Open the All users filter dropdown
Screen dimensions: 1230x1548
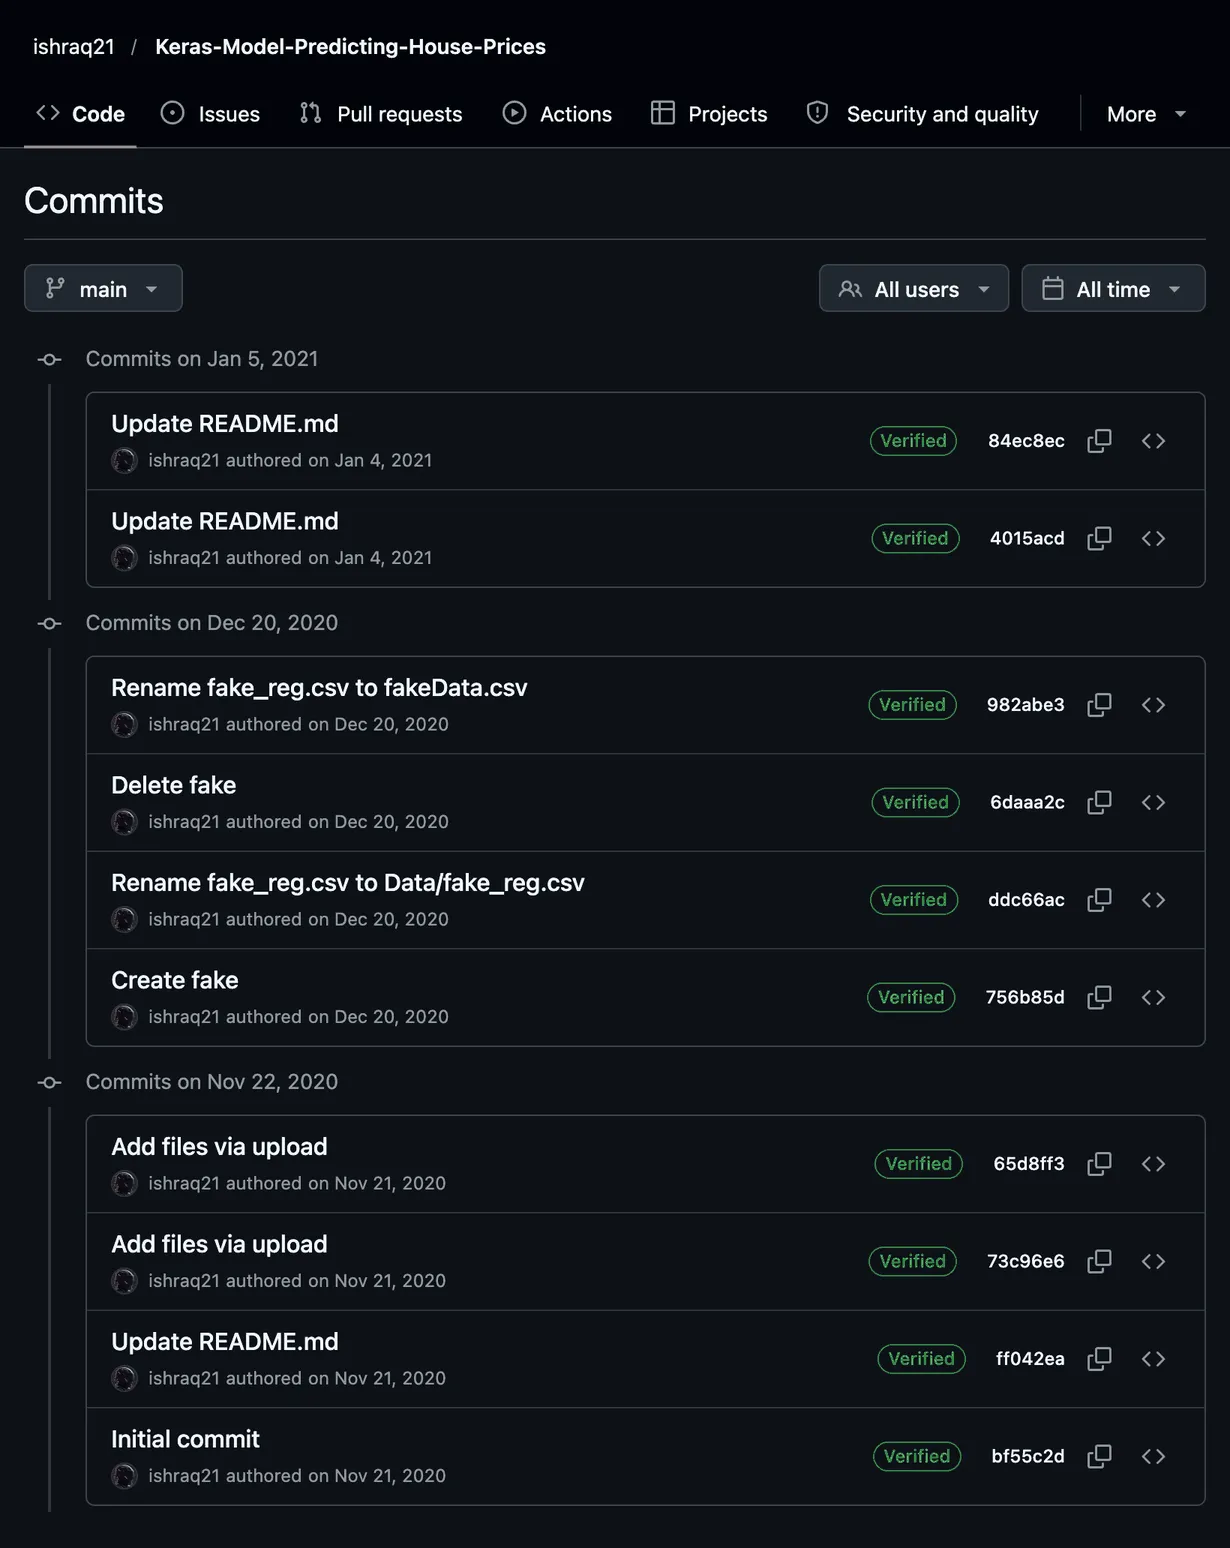914,288
